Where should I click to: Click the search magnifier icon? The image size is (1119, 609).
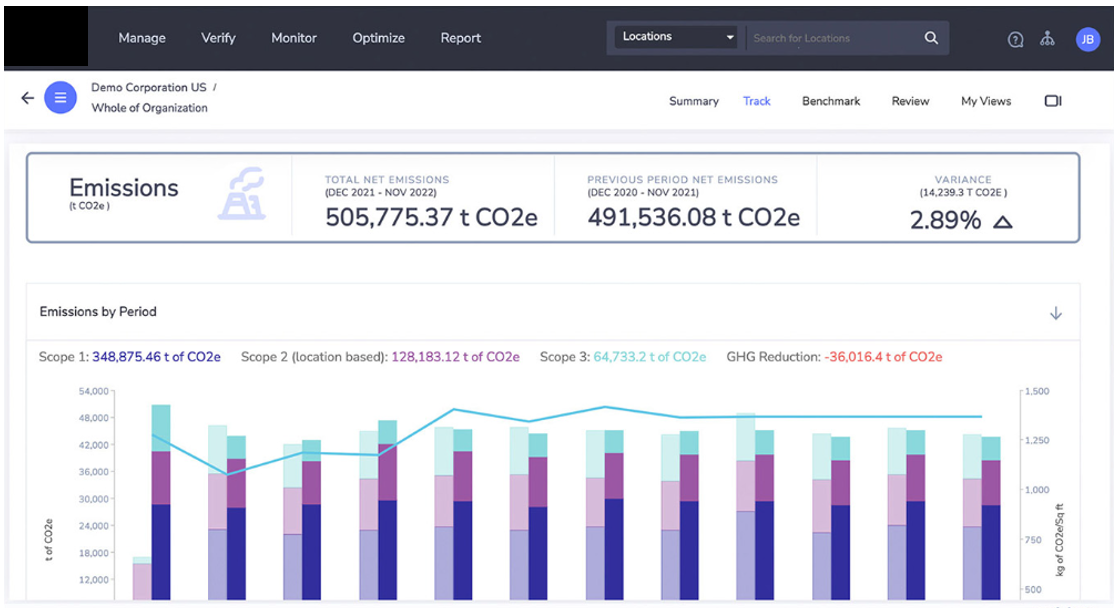[931, 38]
